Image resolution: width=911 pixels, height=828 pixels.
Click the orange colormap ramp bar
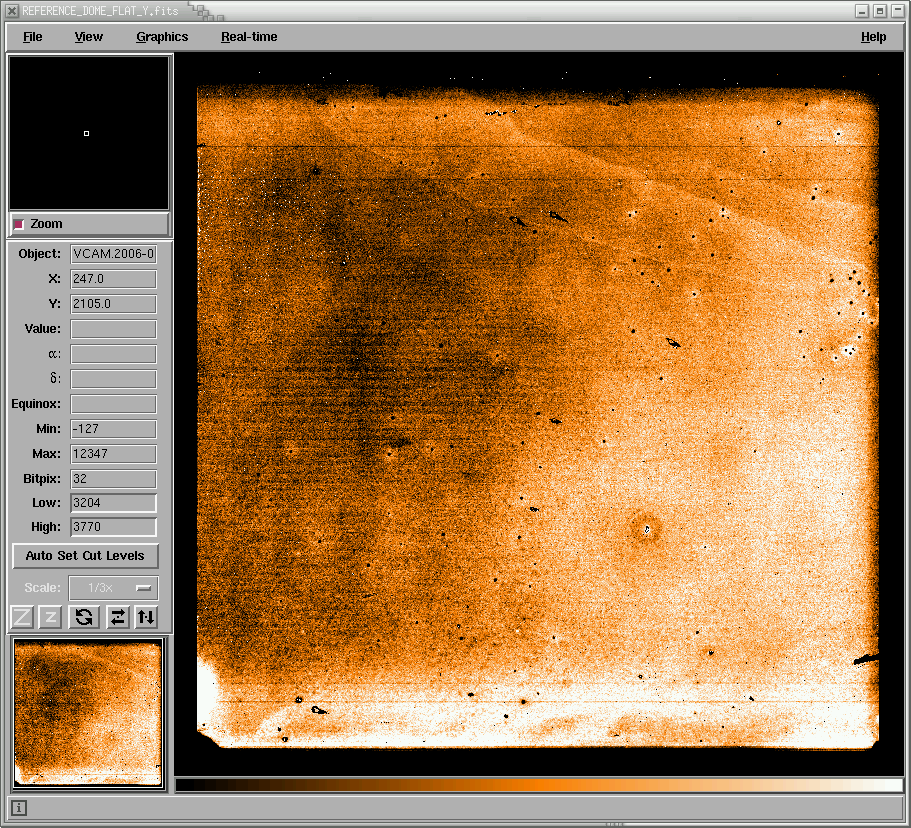coord(539,785)
